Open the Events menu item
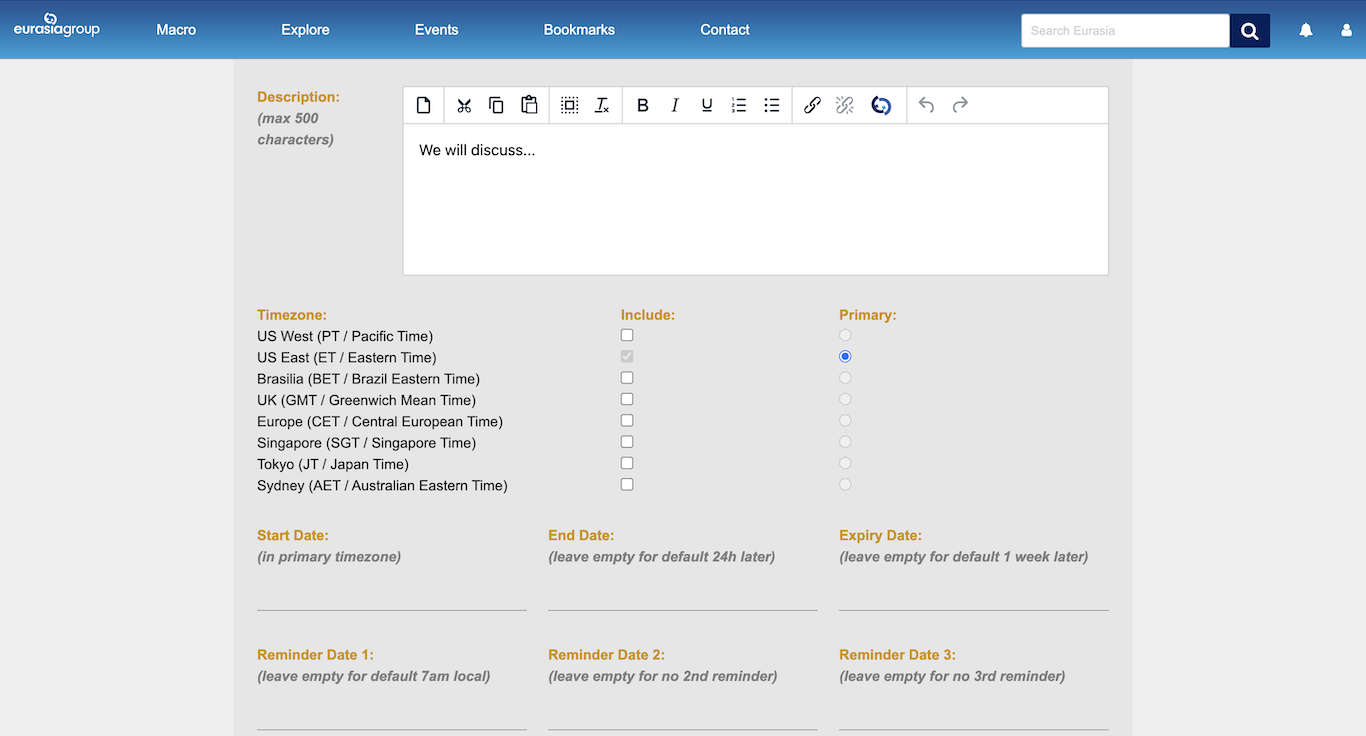The width and height of the screenshot is (1366, 736). pos(436,30)
